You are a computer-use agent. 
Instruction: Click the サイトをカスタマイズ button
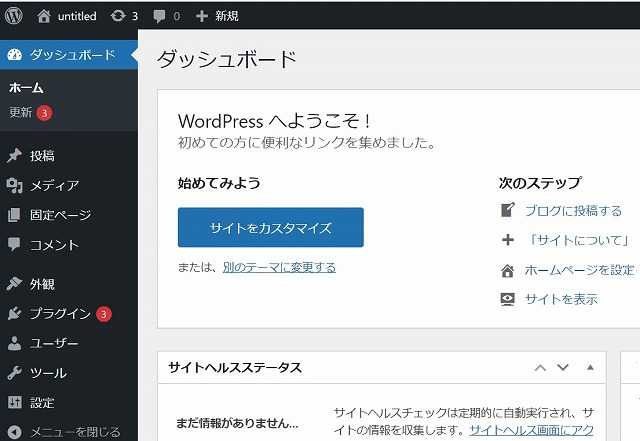click(270, 228)
